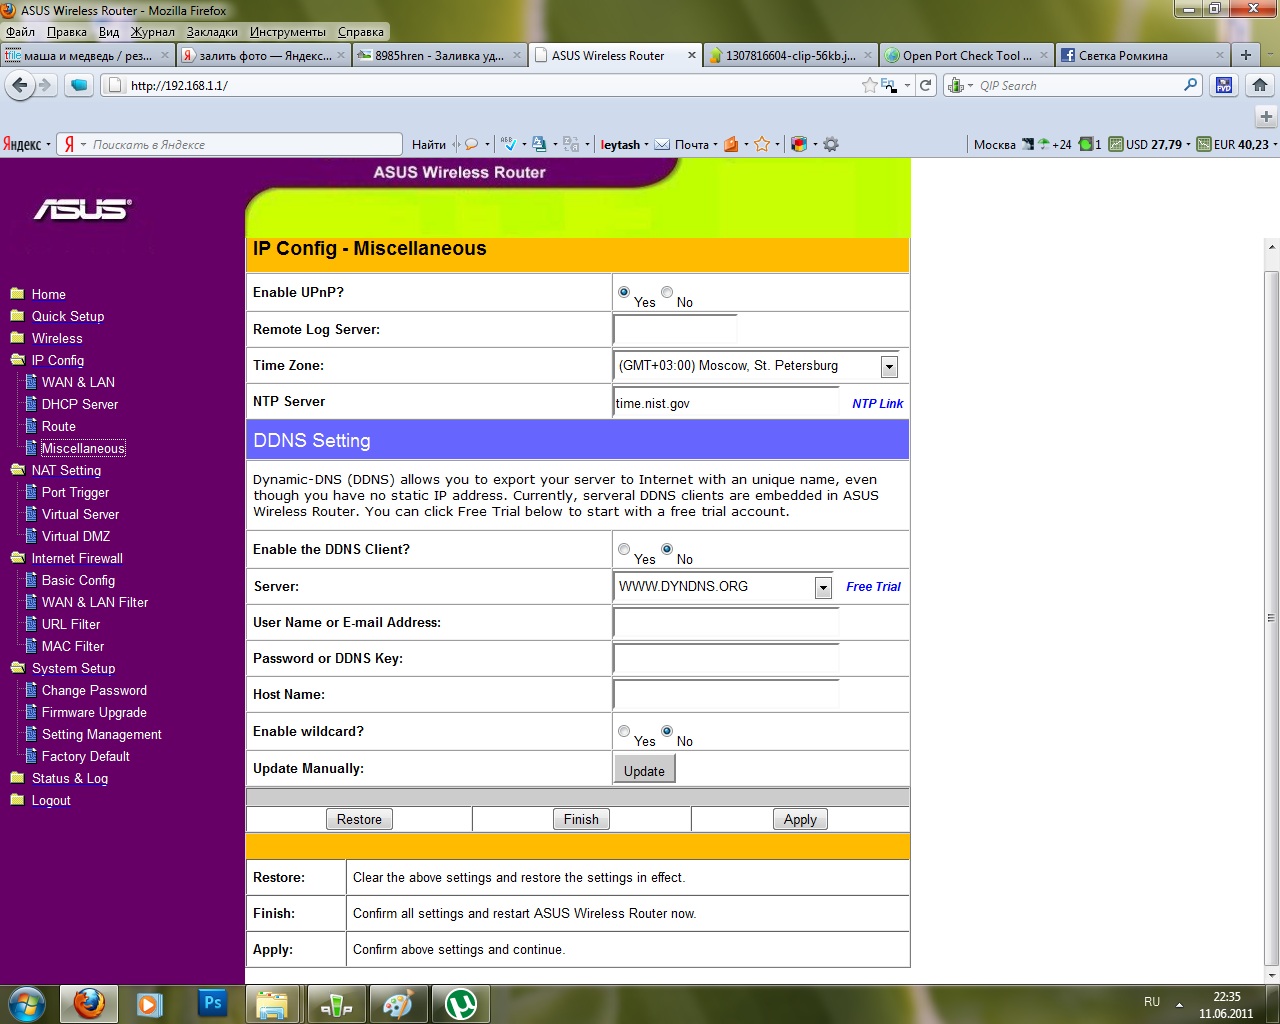Open the NTP Link
Image resolution: width=1280 pixels, height=1024 pixels.
[x=877, y=403]
